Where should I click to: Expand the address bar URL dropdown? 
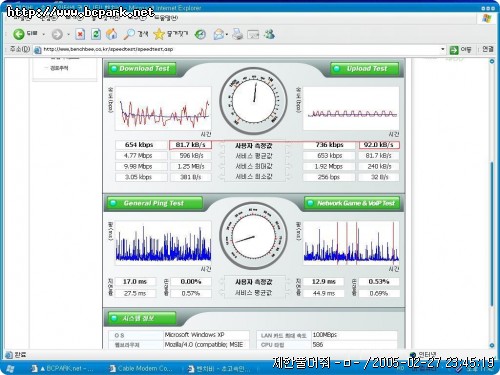(x=443, y=49)
